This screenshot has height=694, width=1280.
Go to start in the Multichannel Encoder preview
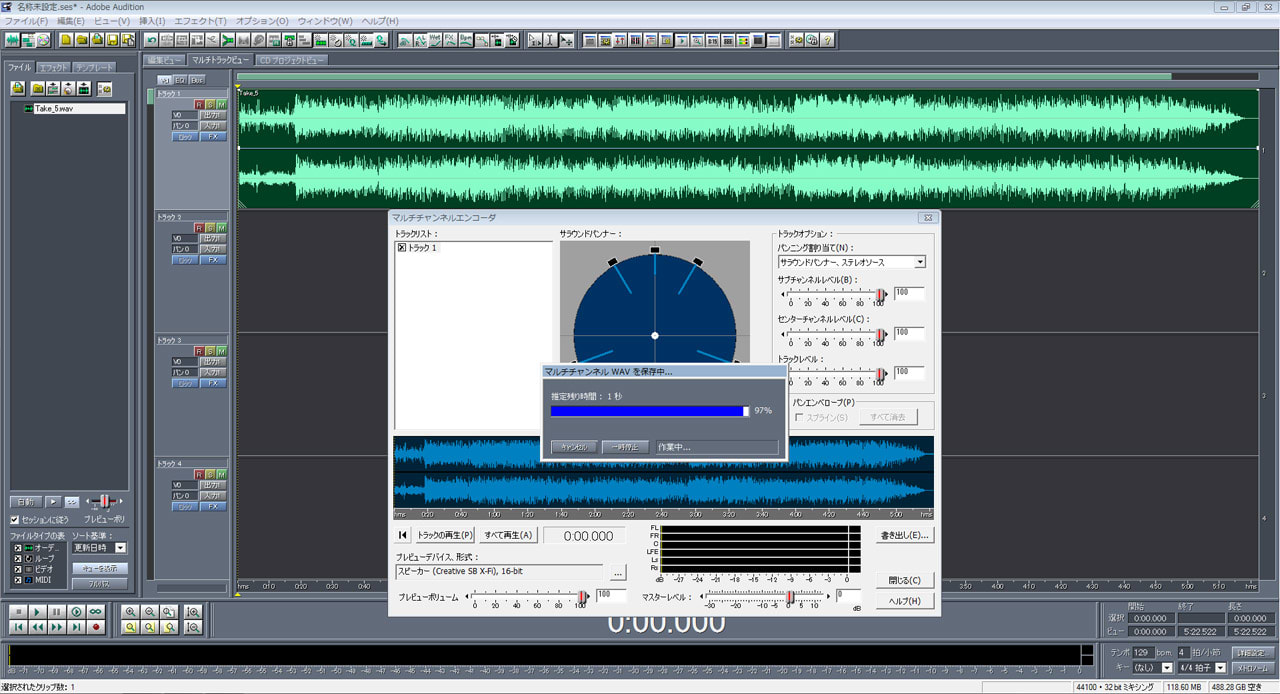(x=402, y=535)
